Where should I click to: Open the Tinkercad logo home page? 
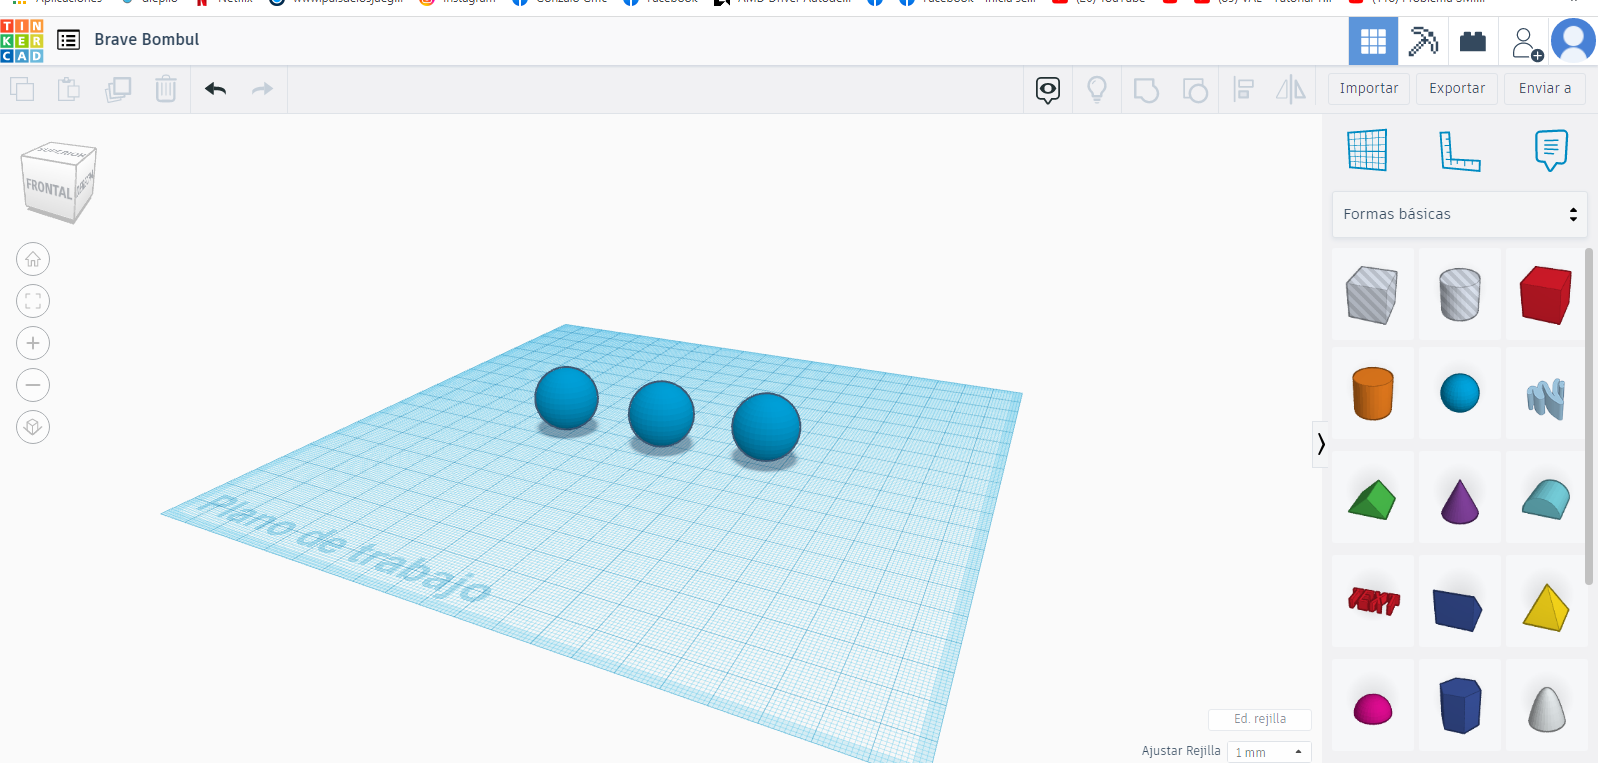click(22, 40)
